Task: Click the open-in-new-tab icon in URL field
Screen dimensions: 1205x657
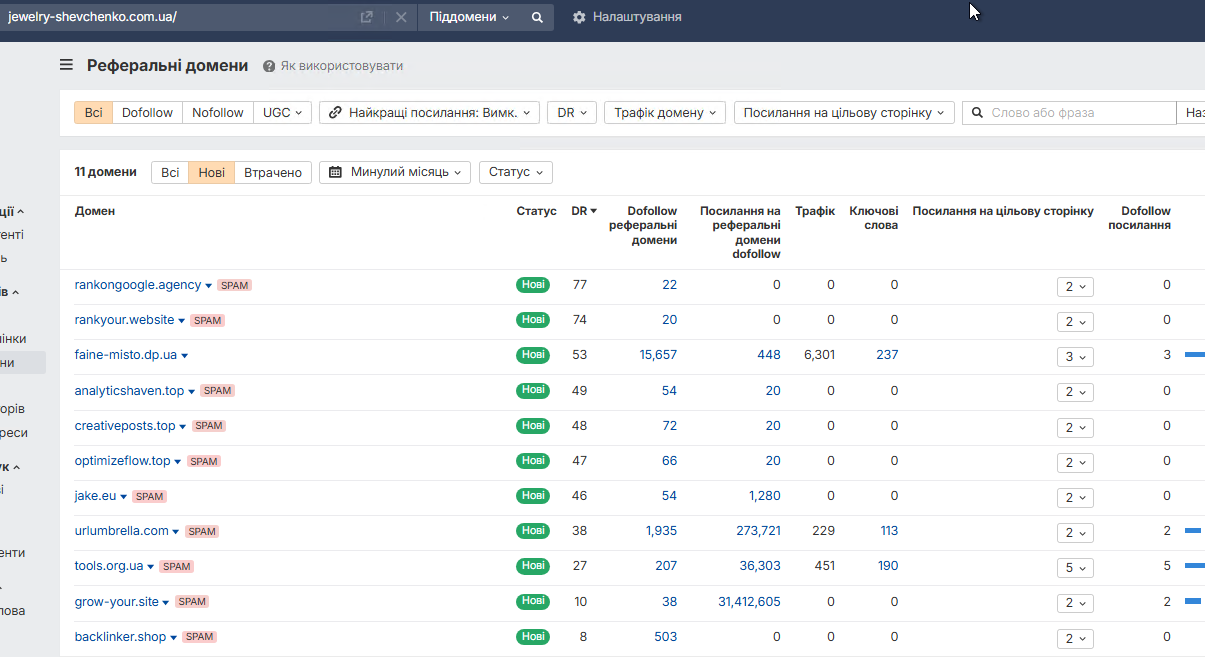Action: [x=366, y=17]
